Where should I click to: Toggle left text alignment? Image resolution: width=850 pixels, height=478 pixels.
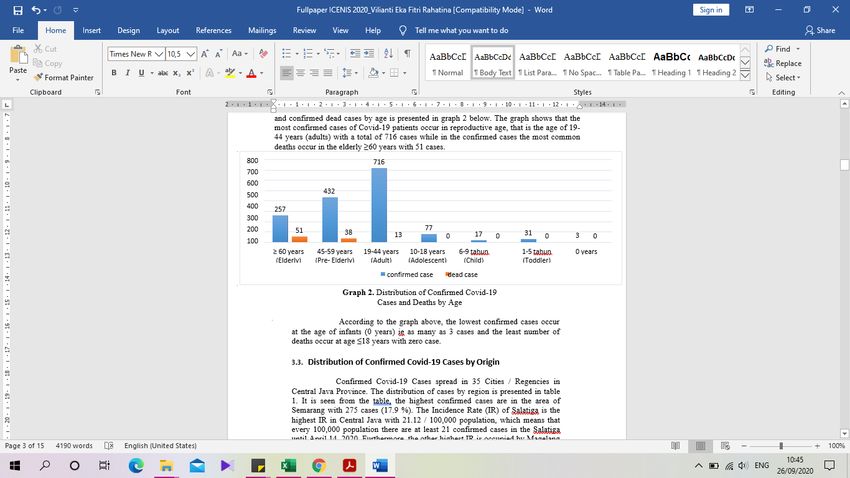tap(287, 73)
